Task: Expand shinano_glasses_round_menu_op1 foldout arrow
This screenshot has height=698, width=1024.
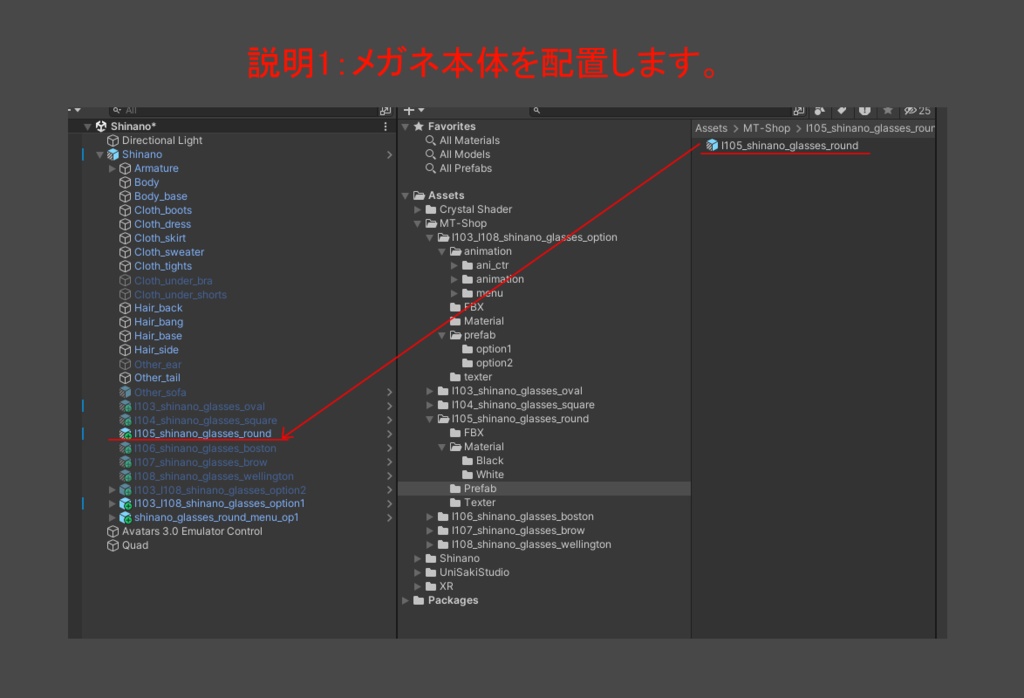Action: (112, 518)
